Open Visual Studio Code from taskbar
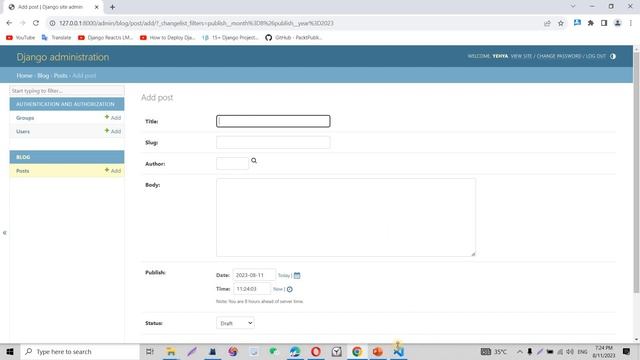640x360 pixels. point(398,352)
